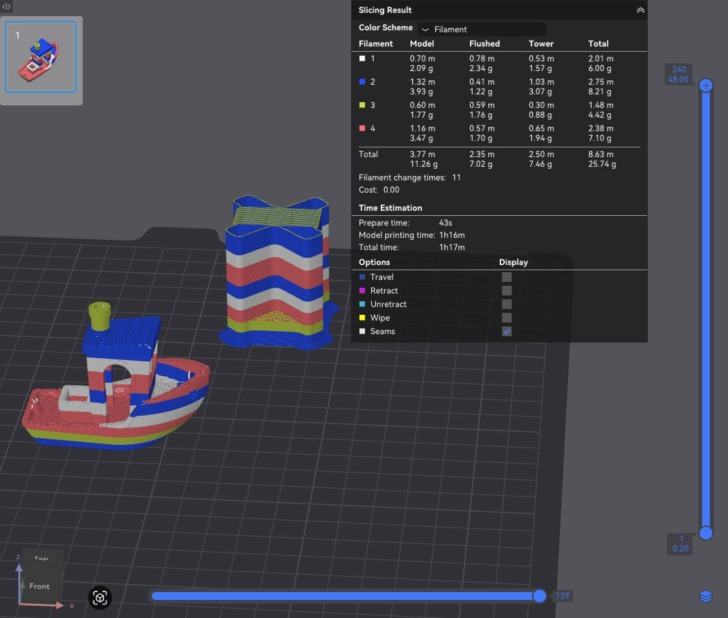This screenshot has width=728, height=618.
Task: Click the yellow Wipe color swatch
Action: pos(362,318)
